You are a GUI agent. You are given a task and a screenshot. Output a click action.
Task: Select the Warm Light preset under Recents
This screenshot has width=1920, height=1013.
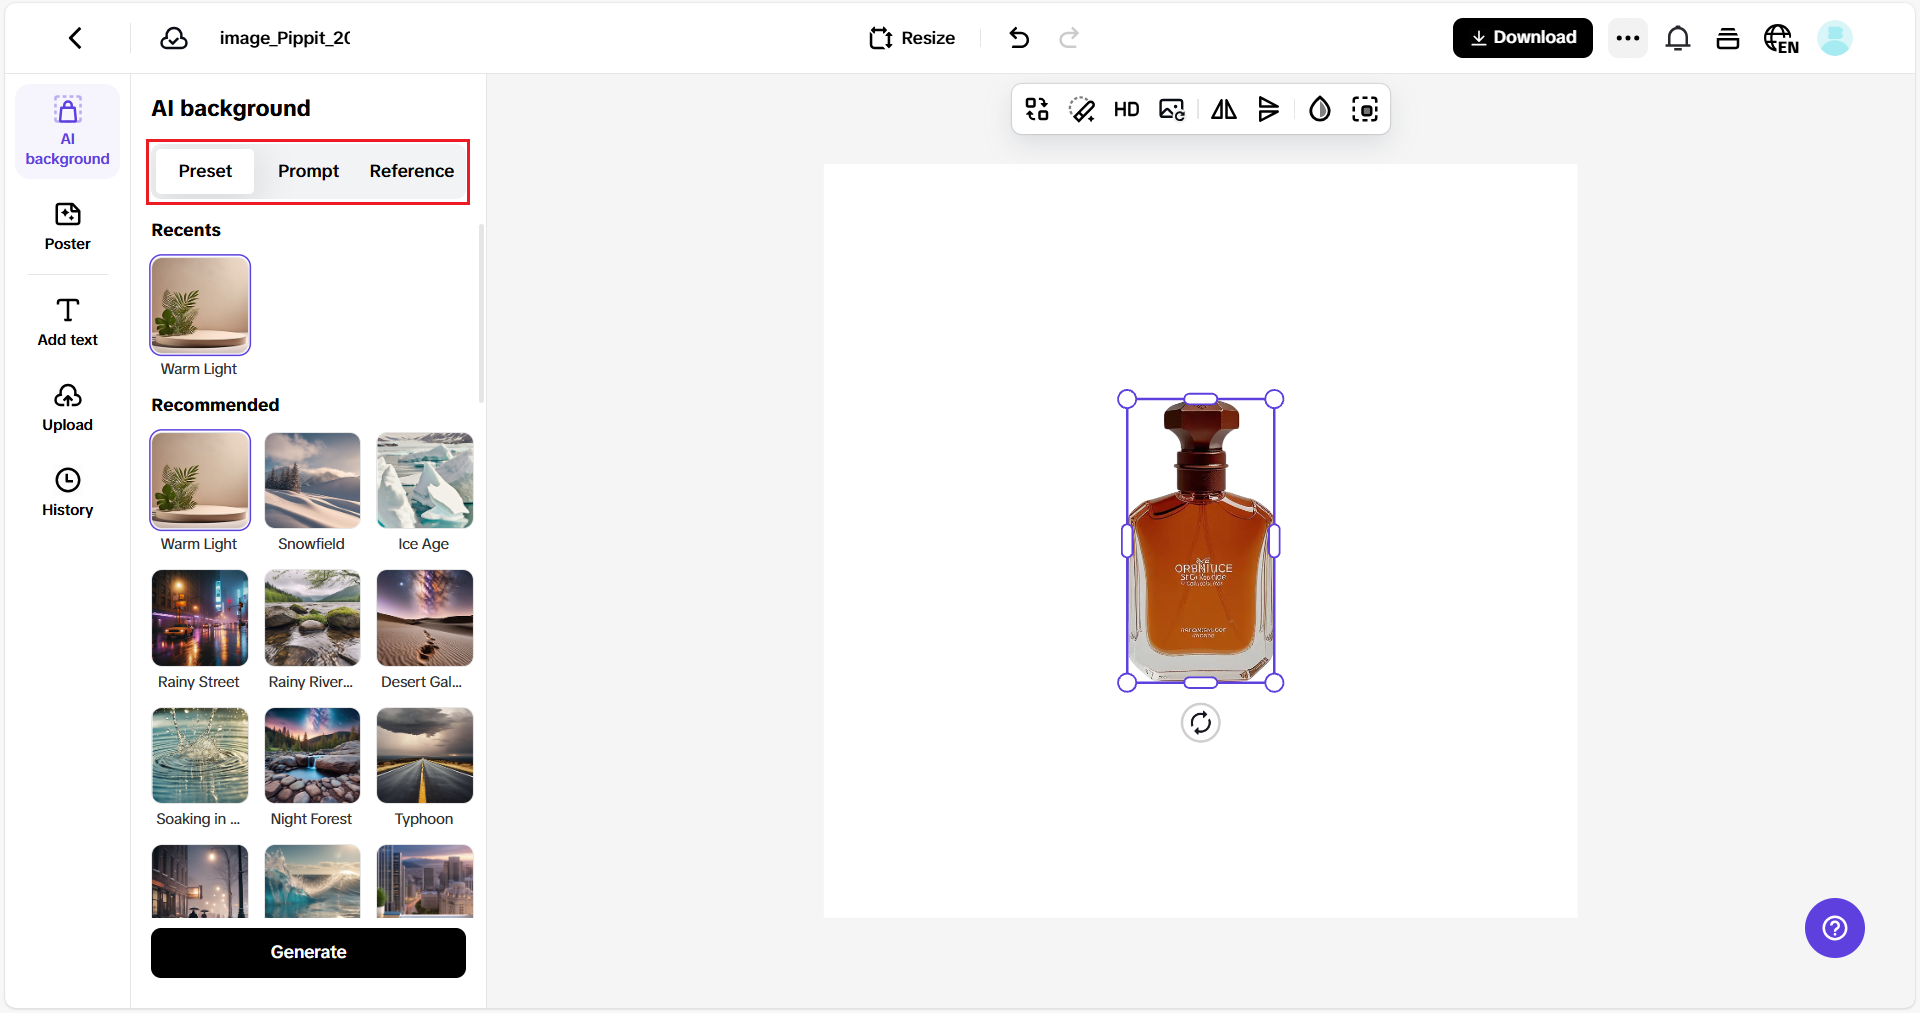pyautogui.click(x=200, y=305)
